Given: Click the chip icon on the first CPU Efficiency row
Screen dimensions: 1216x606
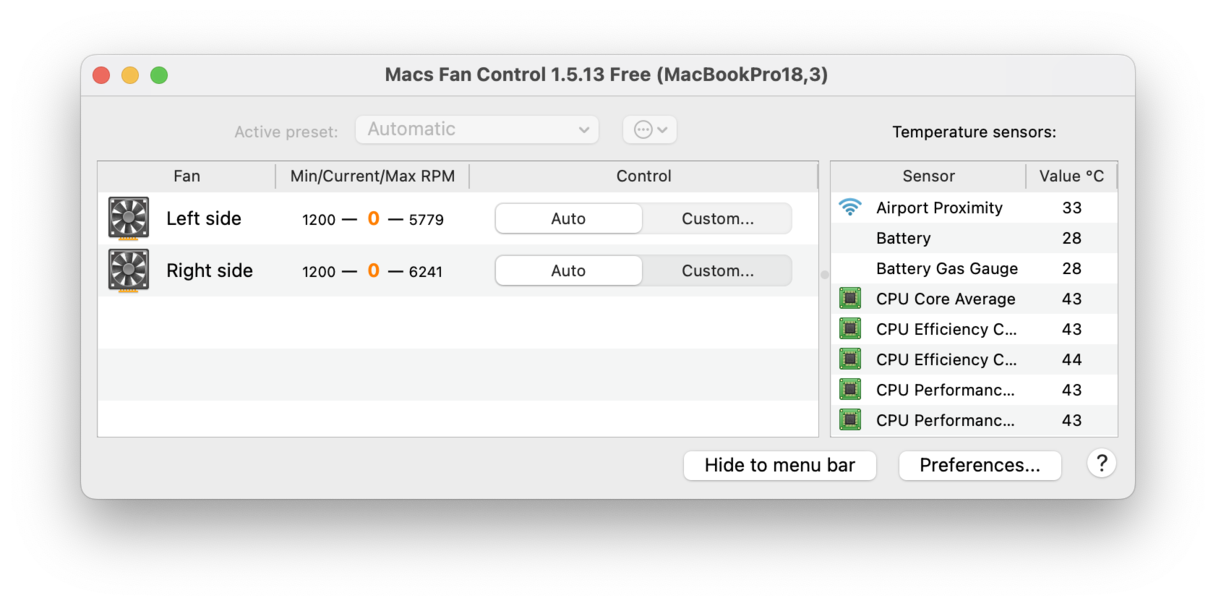Looking at the screenshot, I should coord(851,328).
